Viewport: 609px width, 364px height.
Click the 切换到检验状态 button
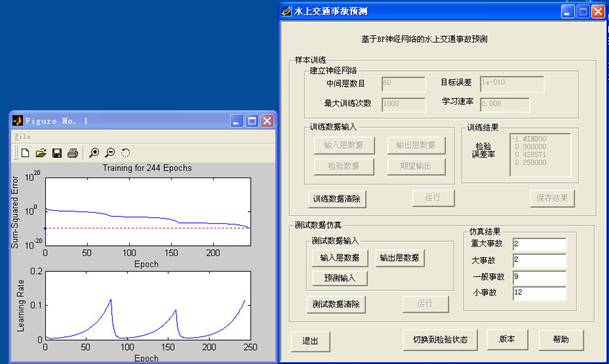[x=440, y=340]
